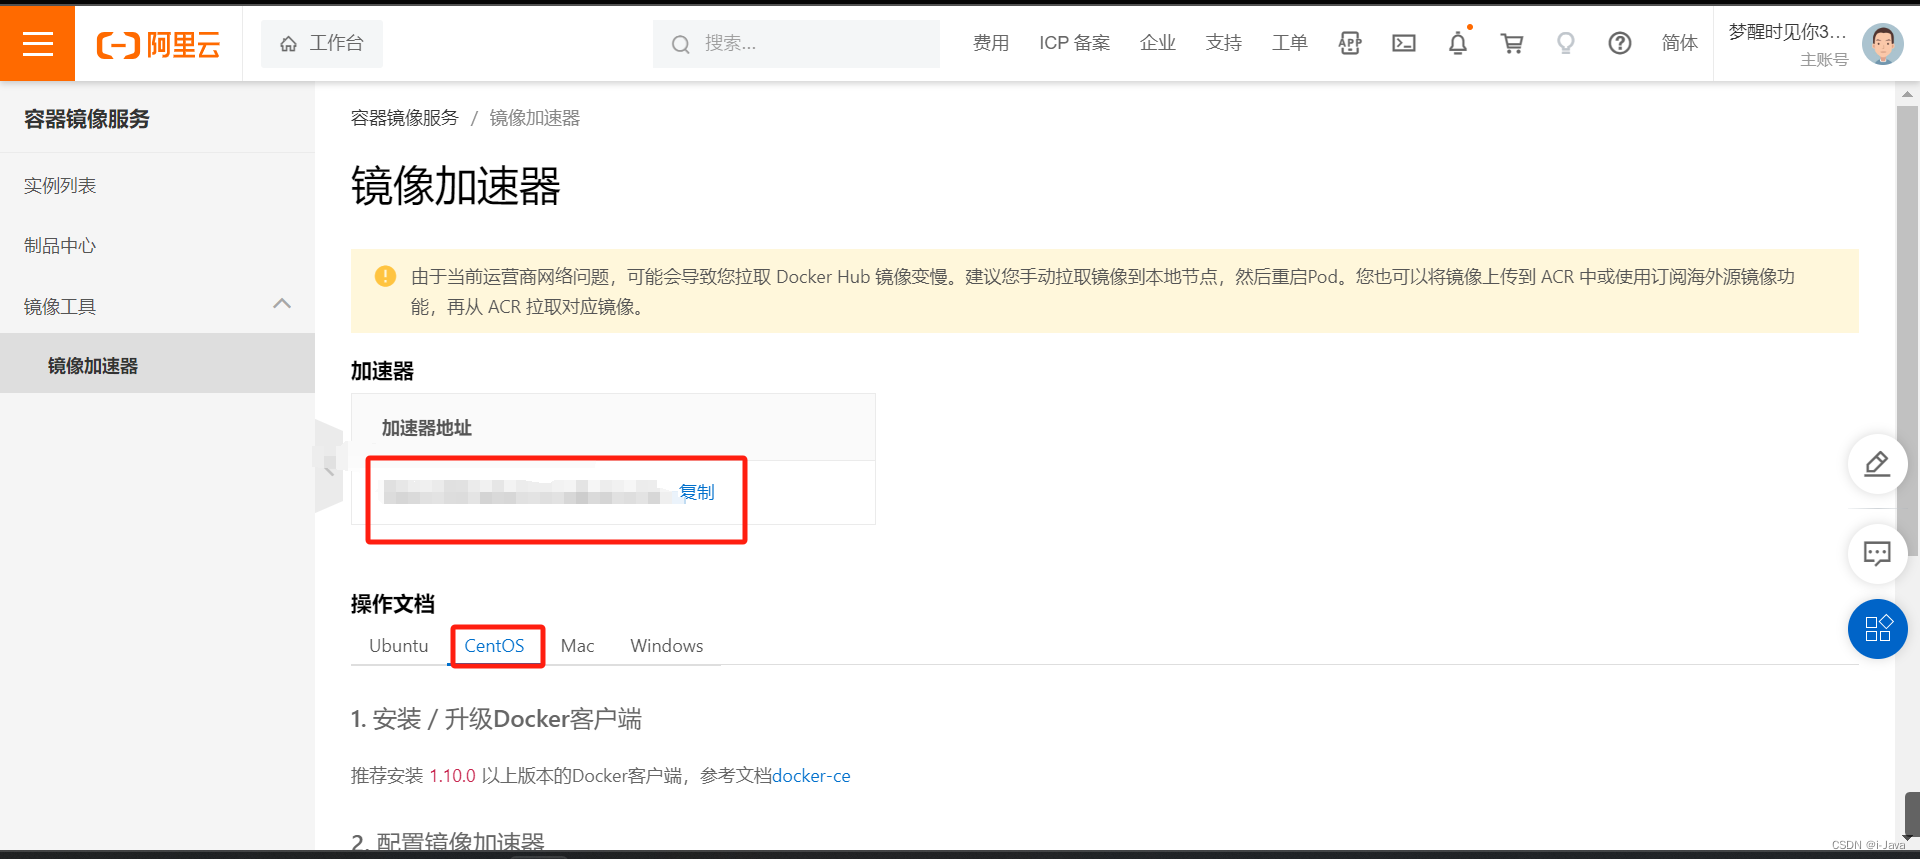Click the 容器镜像服务 sidebar title

(x=87, y=119)
